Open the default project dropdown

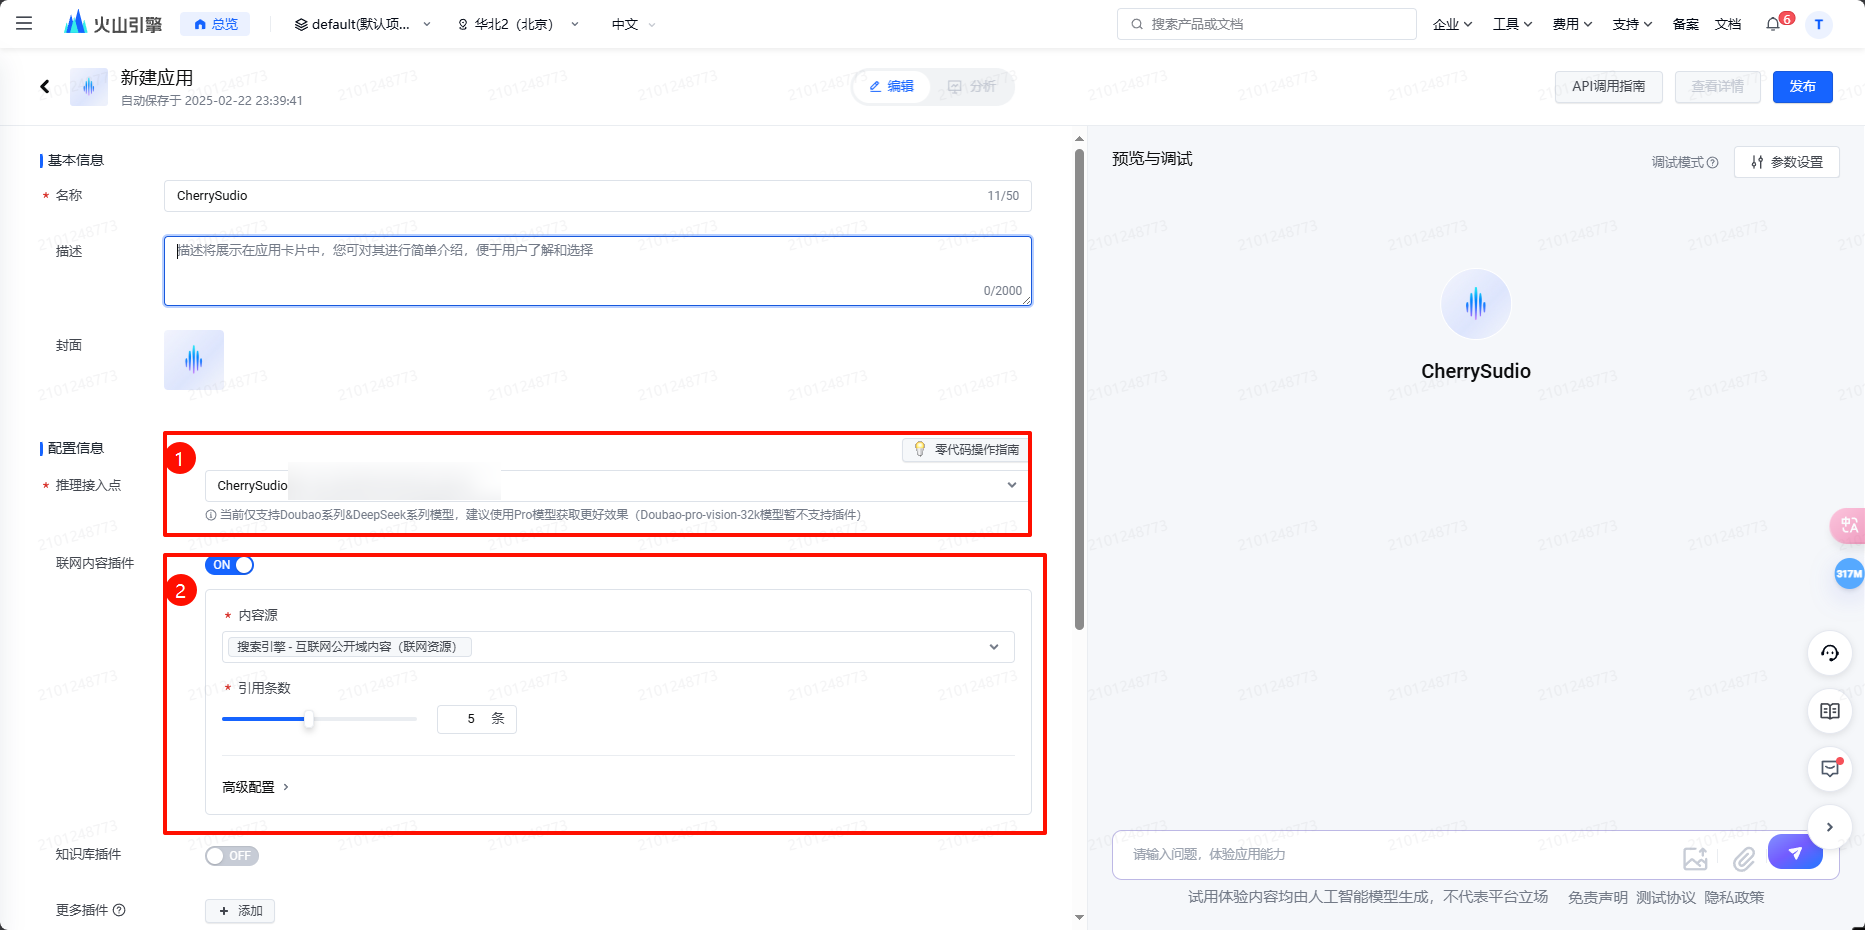click(362, 24)
